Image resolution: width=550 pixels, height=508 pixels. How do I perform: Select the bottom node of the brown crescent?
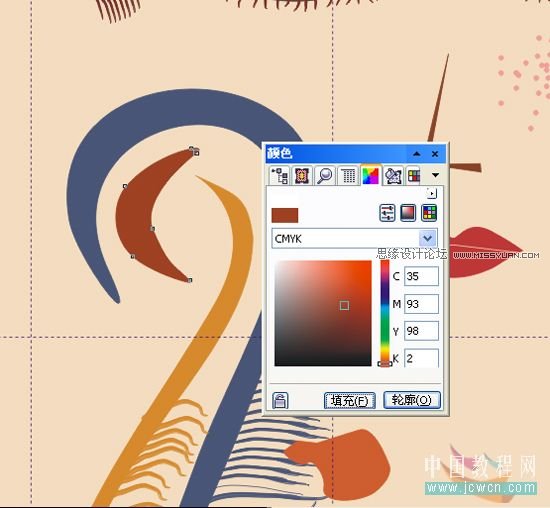click(190, 280)
